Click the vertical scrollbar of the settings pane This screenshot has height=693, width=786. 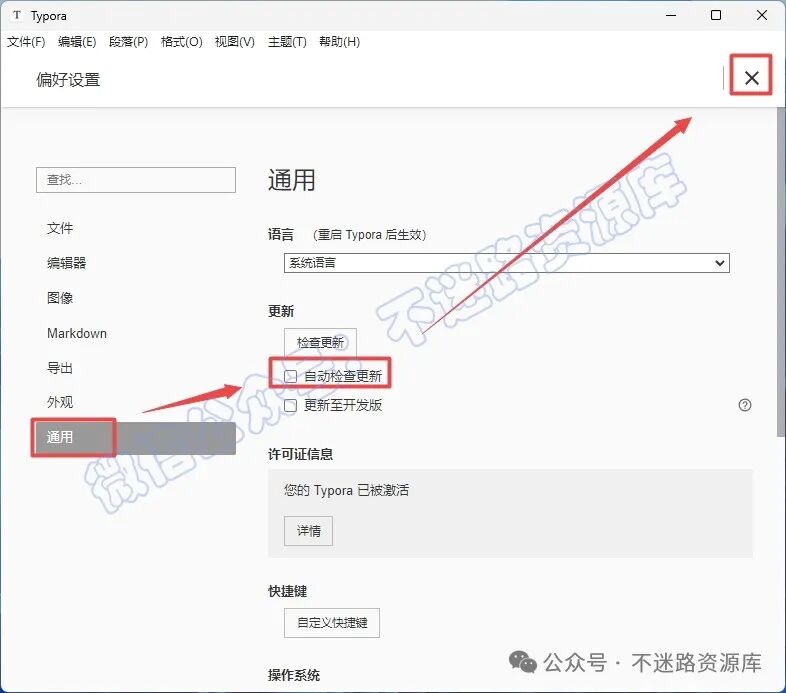tap(781, 271)
